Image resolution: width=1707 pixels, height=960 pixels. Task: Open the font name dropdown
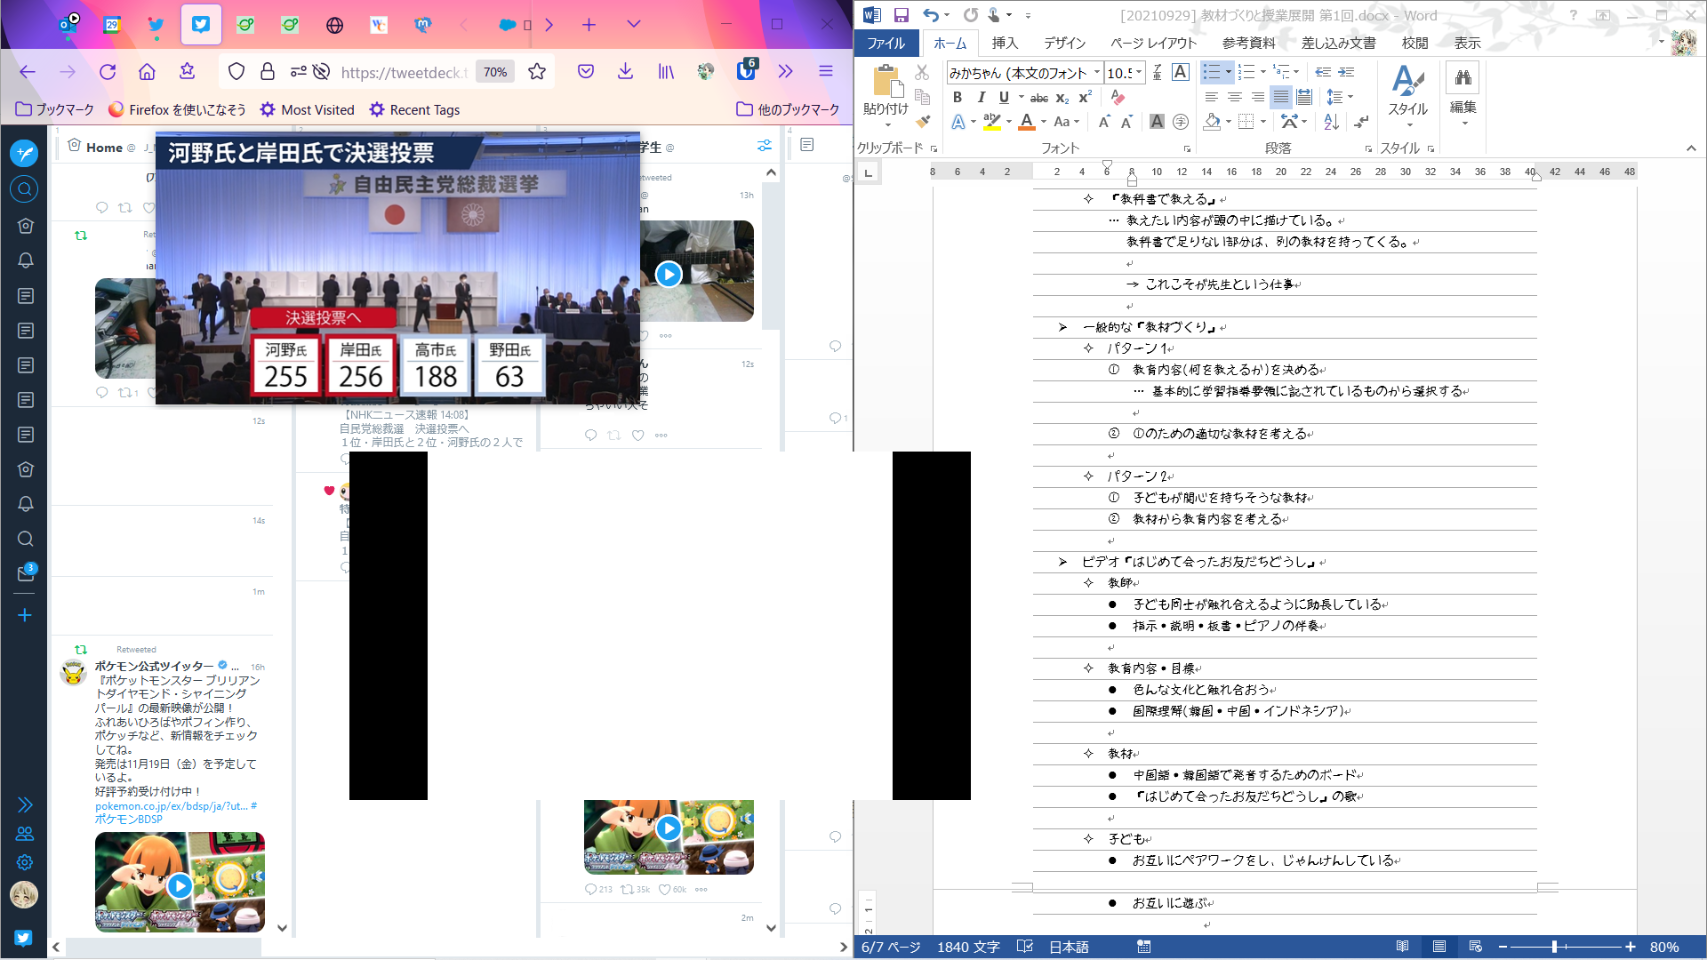click(x=1097, y=72)
